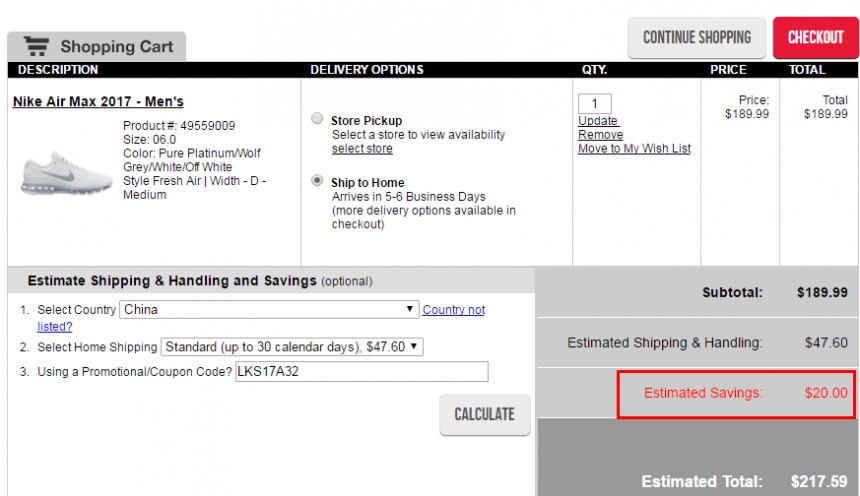Image resolution: width=860 pixels, height=496 pixels.
Task: Click the Product # 49559009 text
Action: [179, 126]
